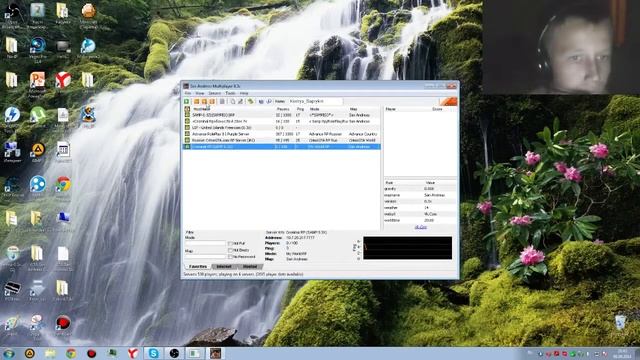Click the Delete Server toolbar icon
Screen dimensions: 640x360
point(204,101)
